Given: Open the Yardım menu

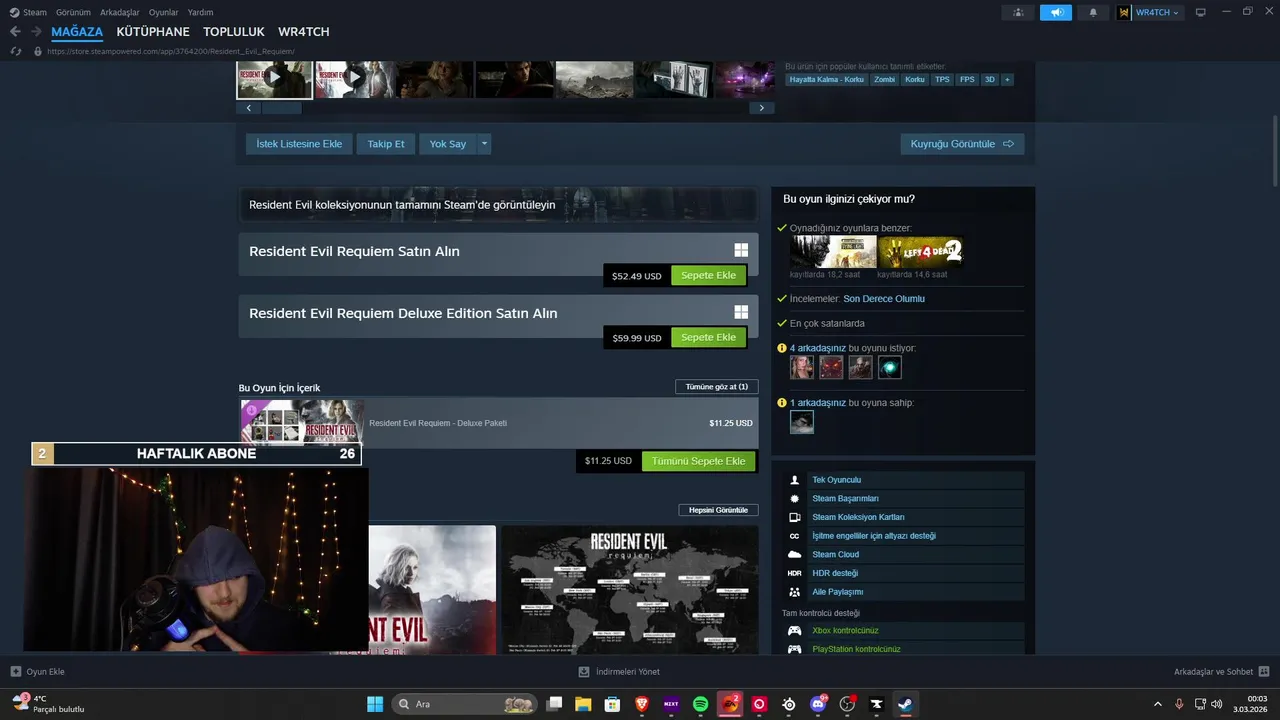Looking at the screenshot, I should (x=200, y=12).
